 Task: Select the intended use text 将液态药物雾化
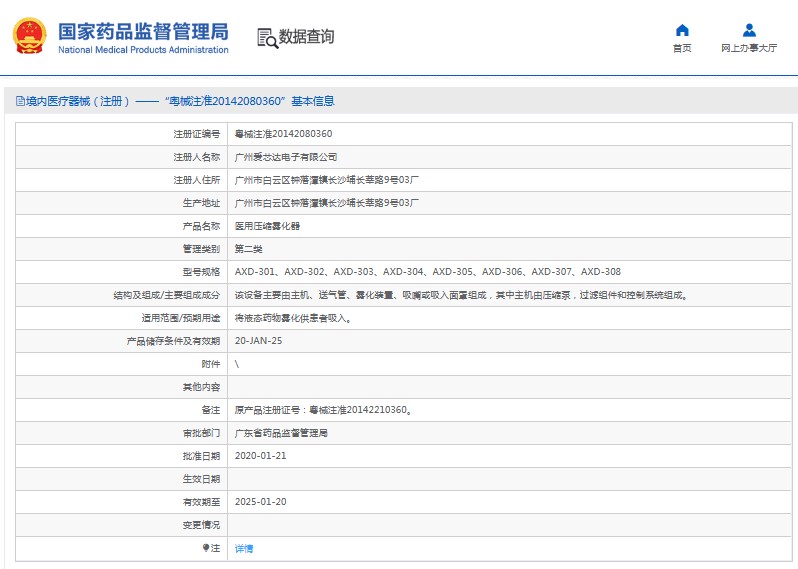(x=293, y=319)
